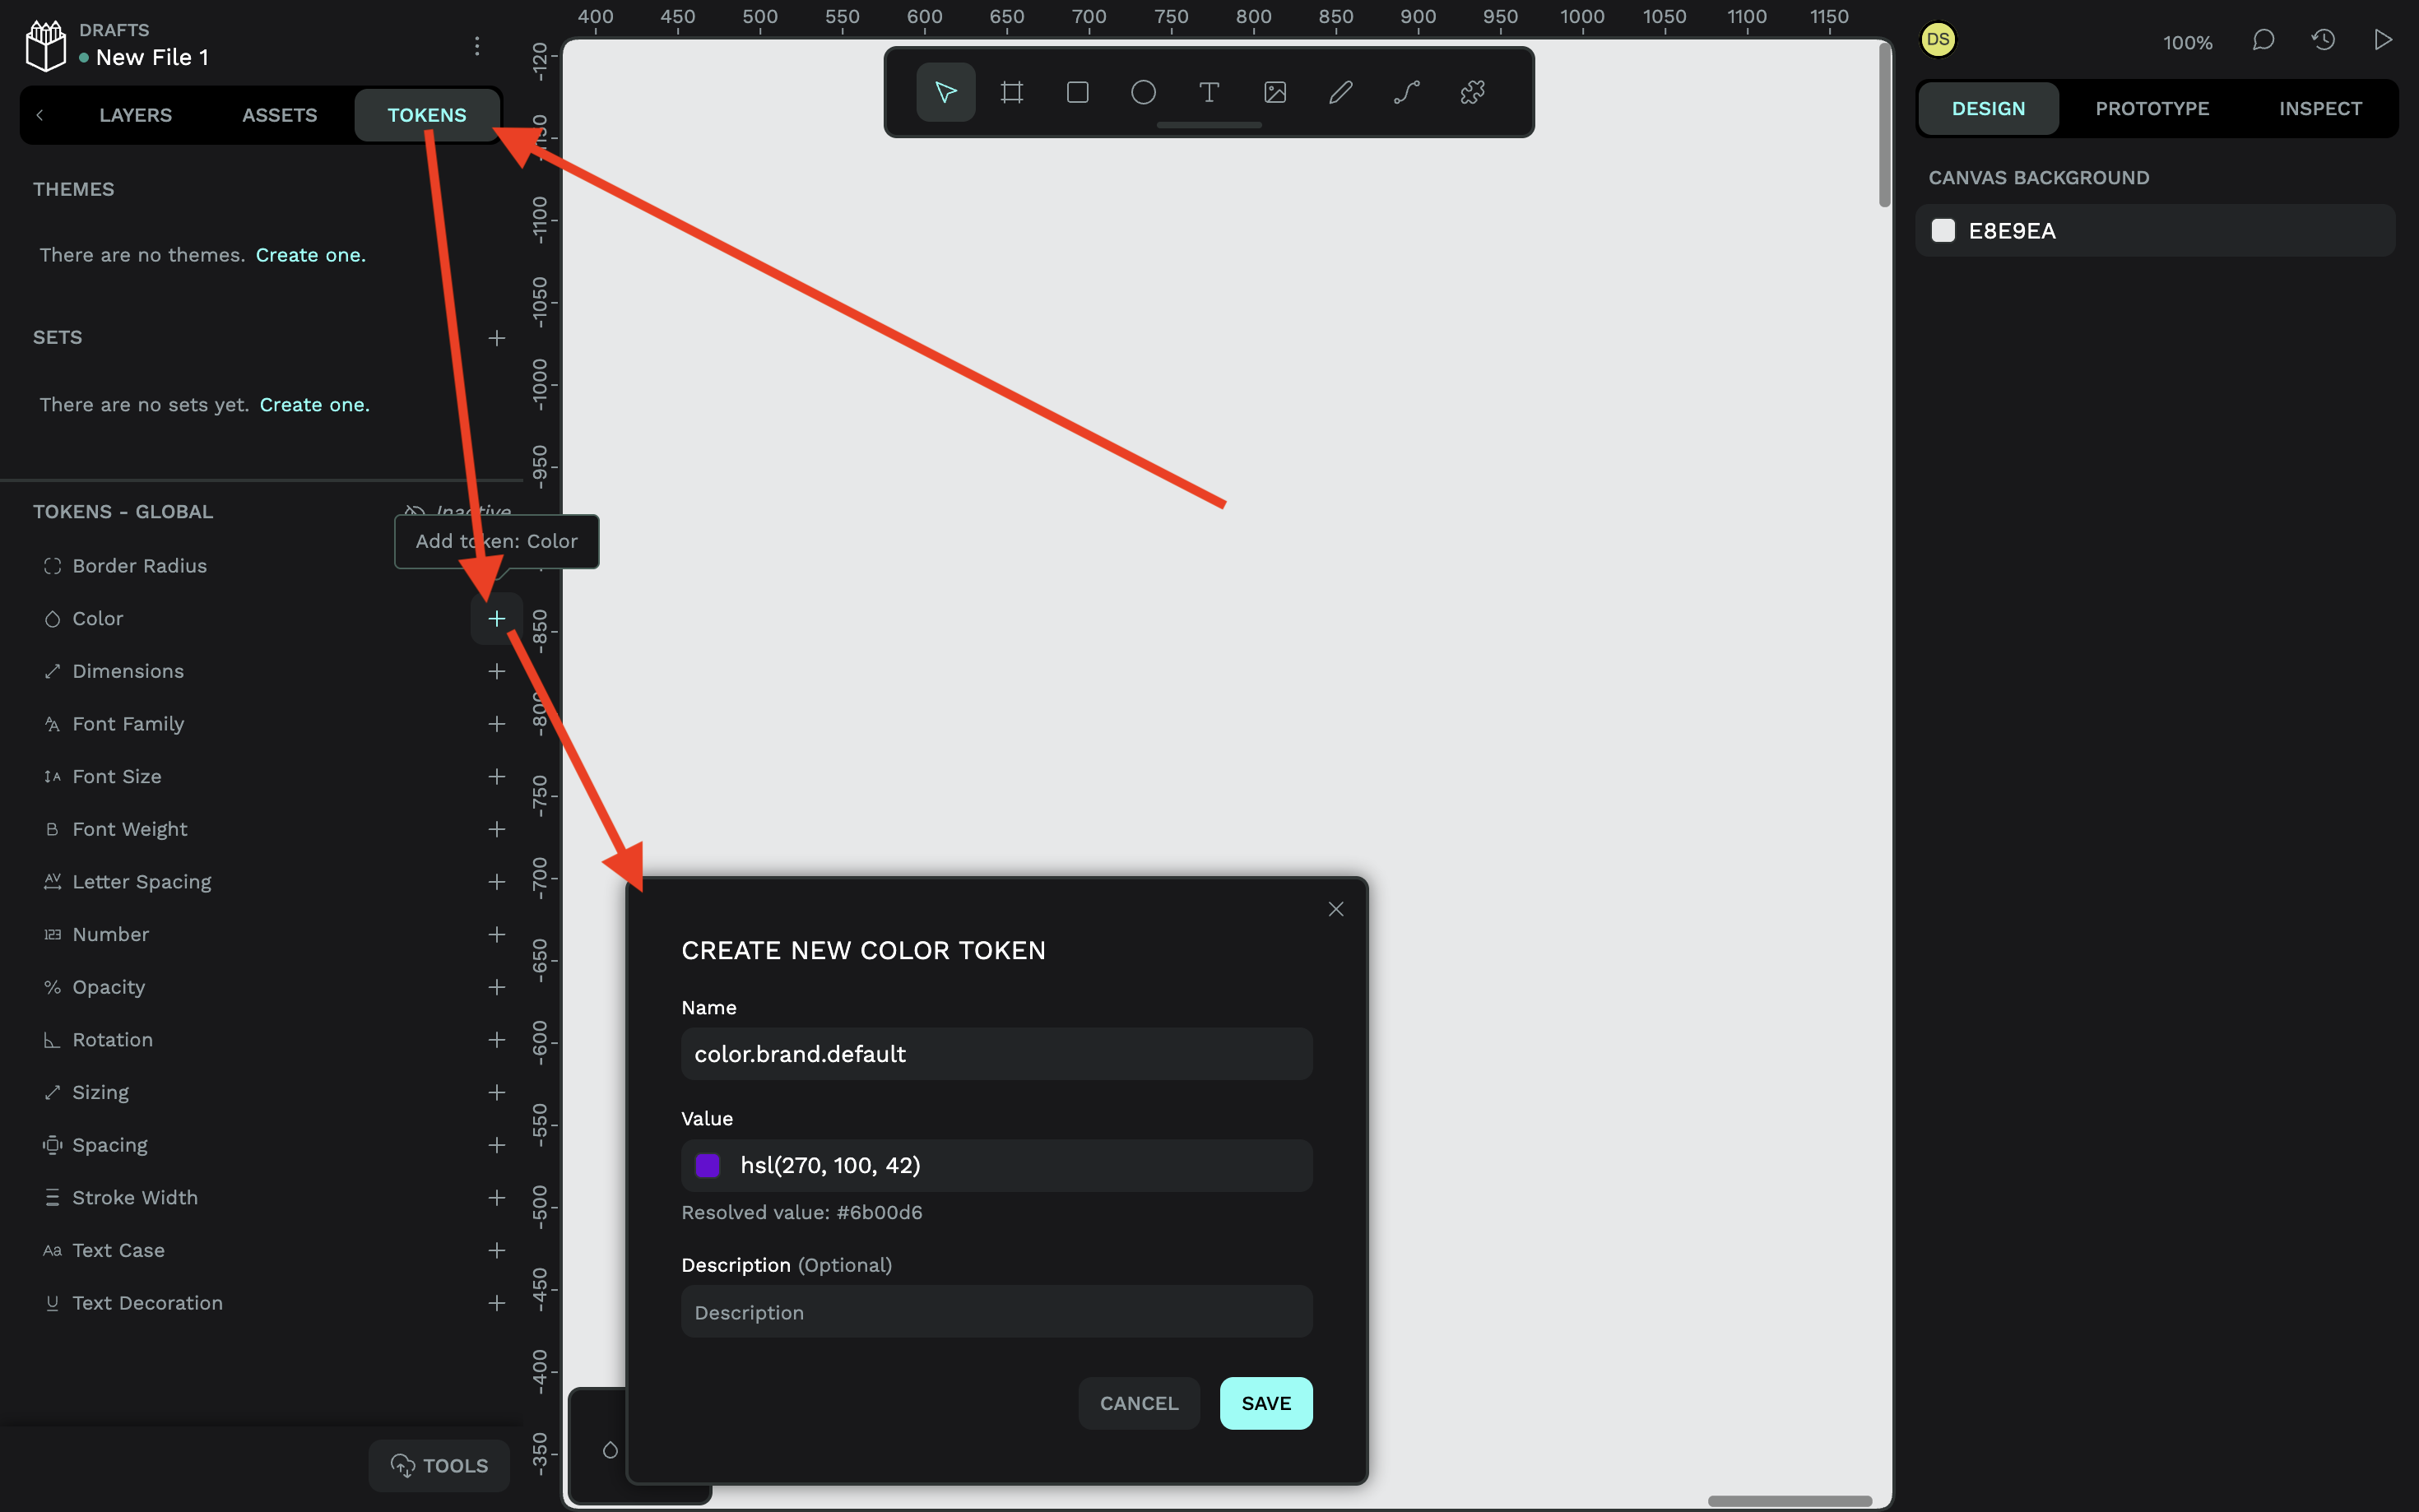Add a new Font Family token
Image resolution: width=2419 pixels, height=1512 pixels.
[497, 723]
